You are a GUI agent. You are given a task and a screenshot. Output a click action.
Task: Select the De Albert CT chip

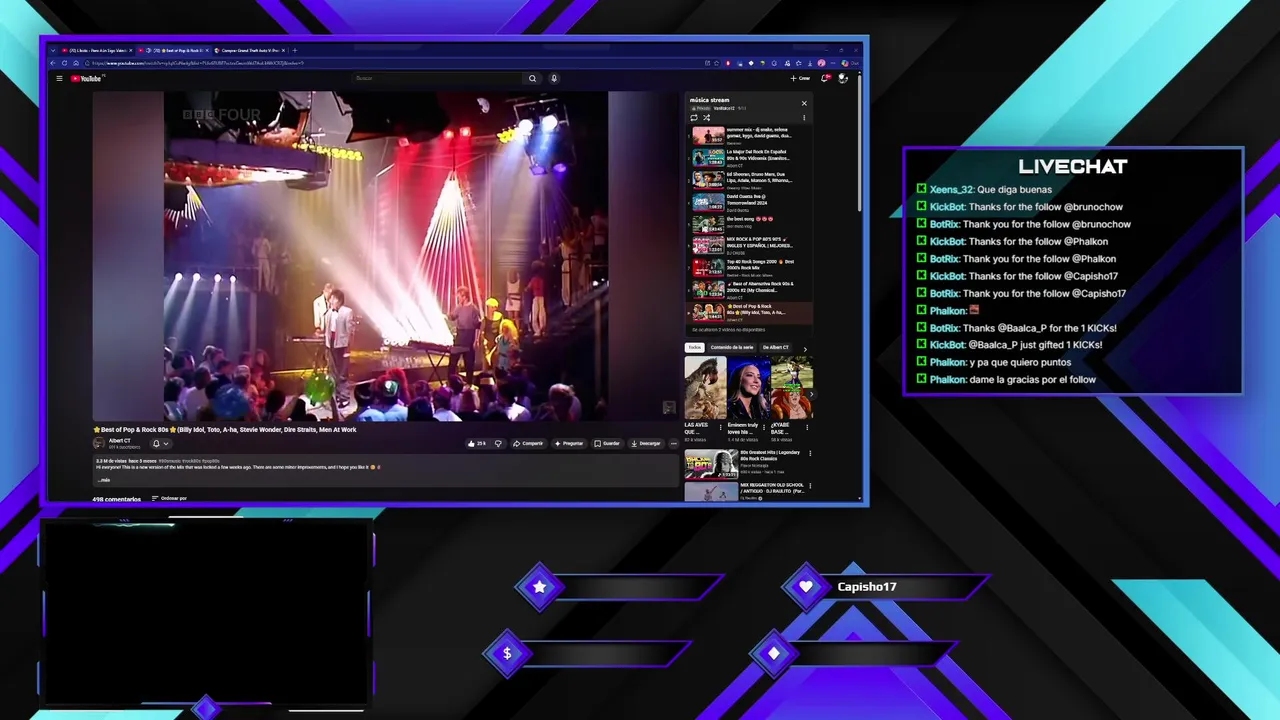point(775,348)
